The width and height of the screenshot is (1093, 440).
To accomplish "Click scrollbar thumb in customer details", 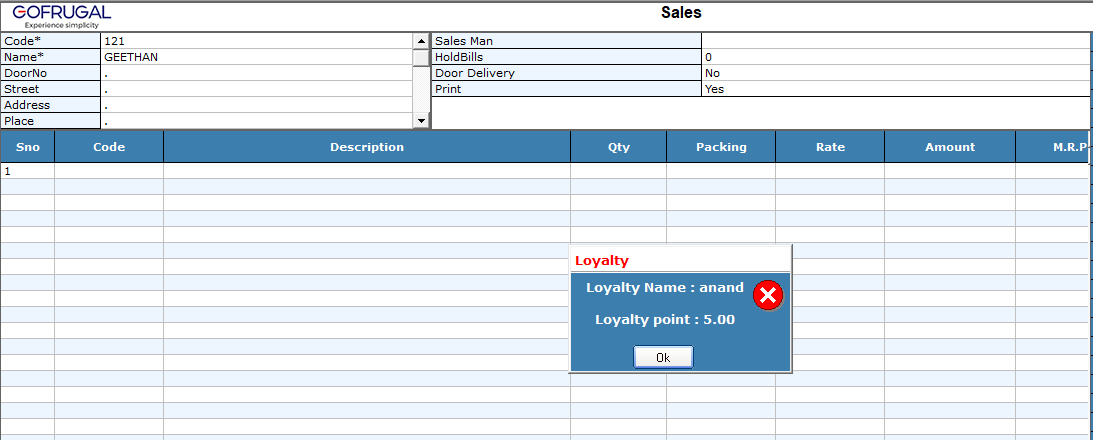I will (x=420, y=58).
